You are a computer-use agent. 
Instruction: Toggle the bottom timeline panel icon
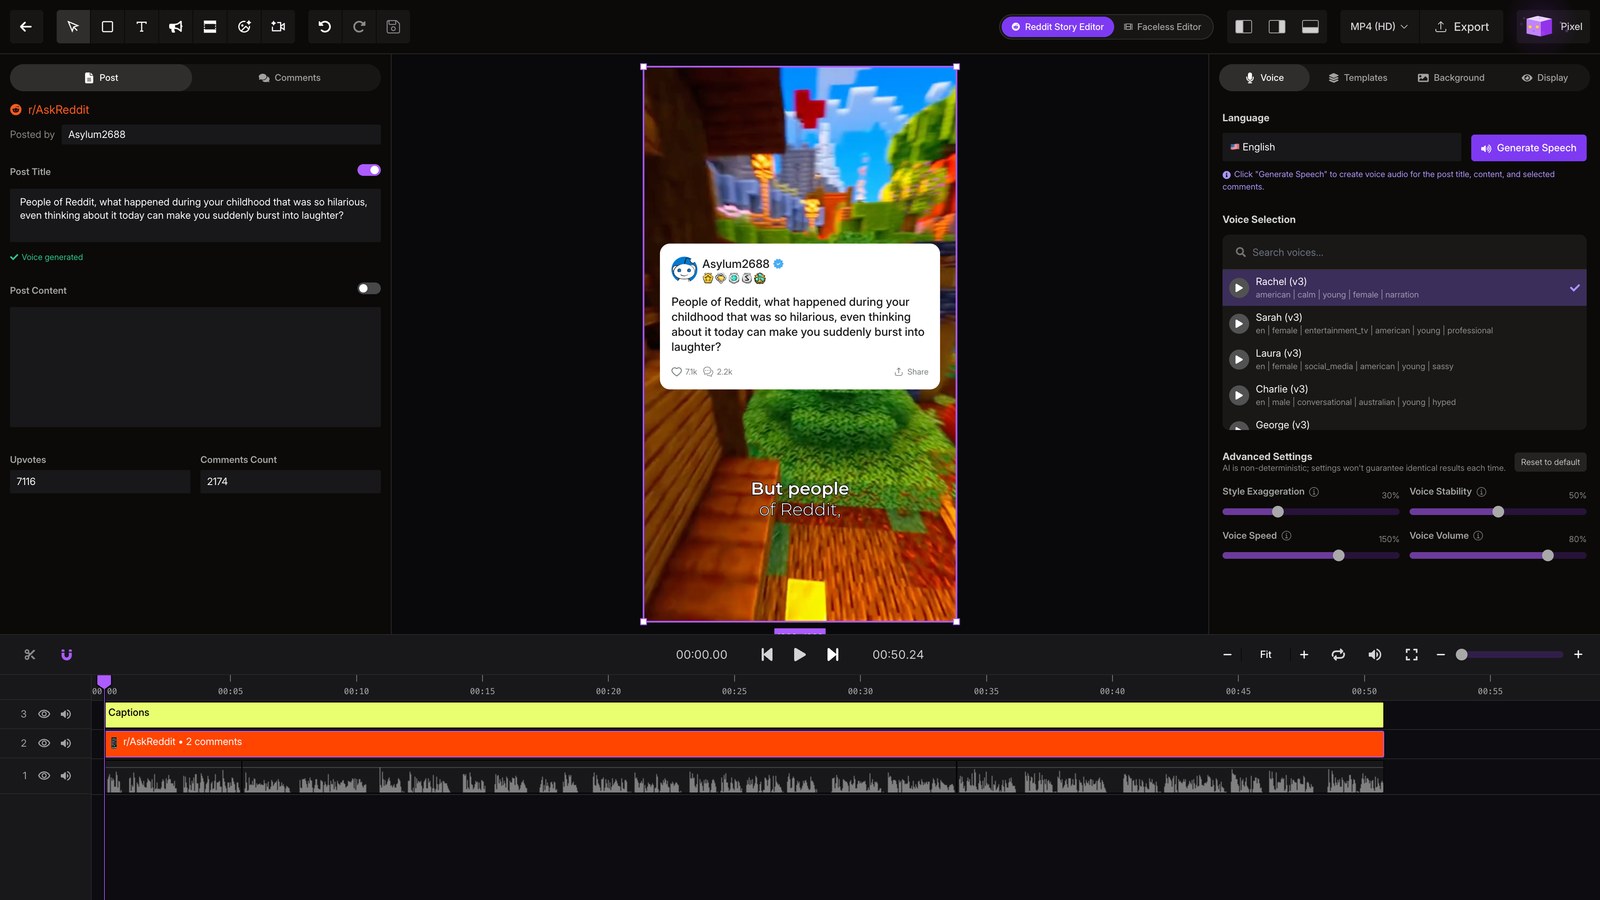pyautogui.click(x=1310, y=27)
